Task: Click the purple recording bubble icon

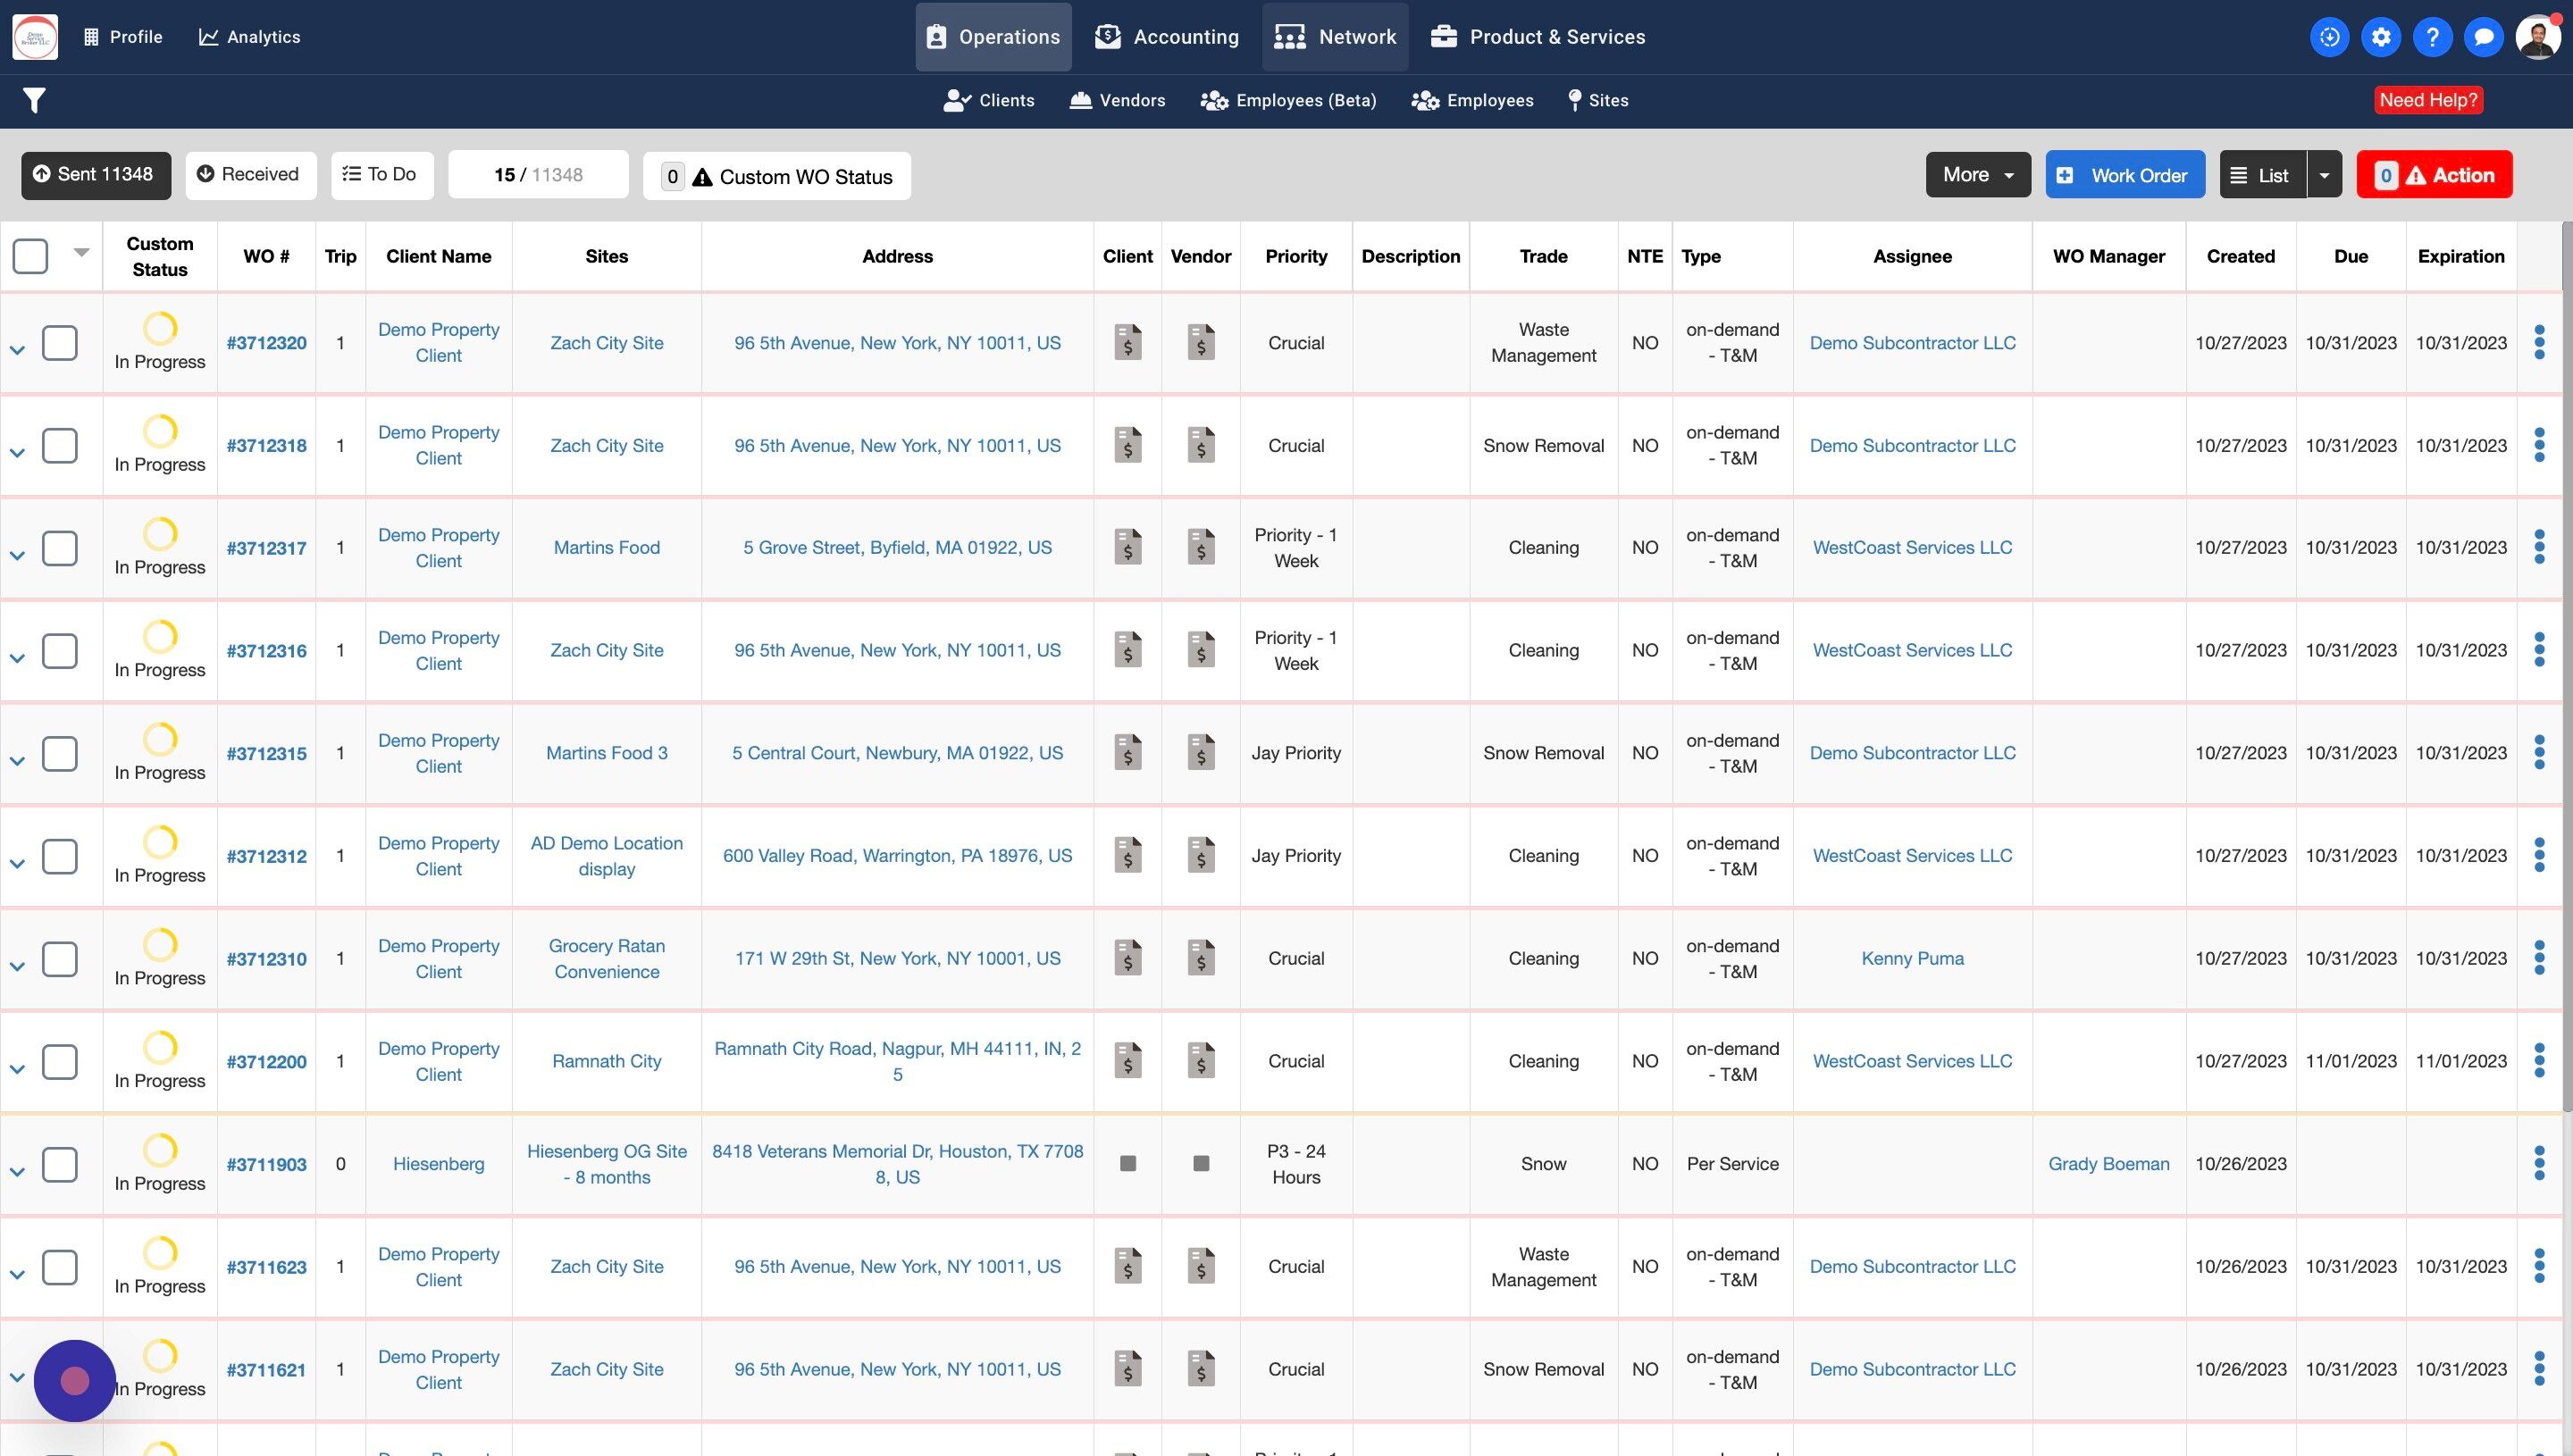Action: 75,1380
